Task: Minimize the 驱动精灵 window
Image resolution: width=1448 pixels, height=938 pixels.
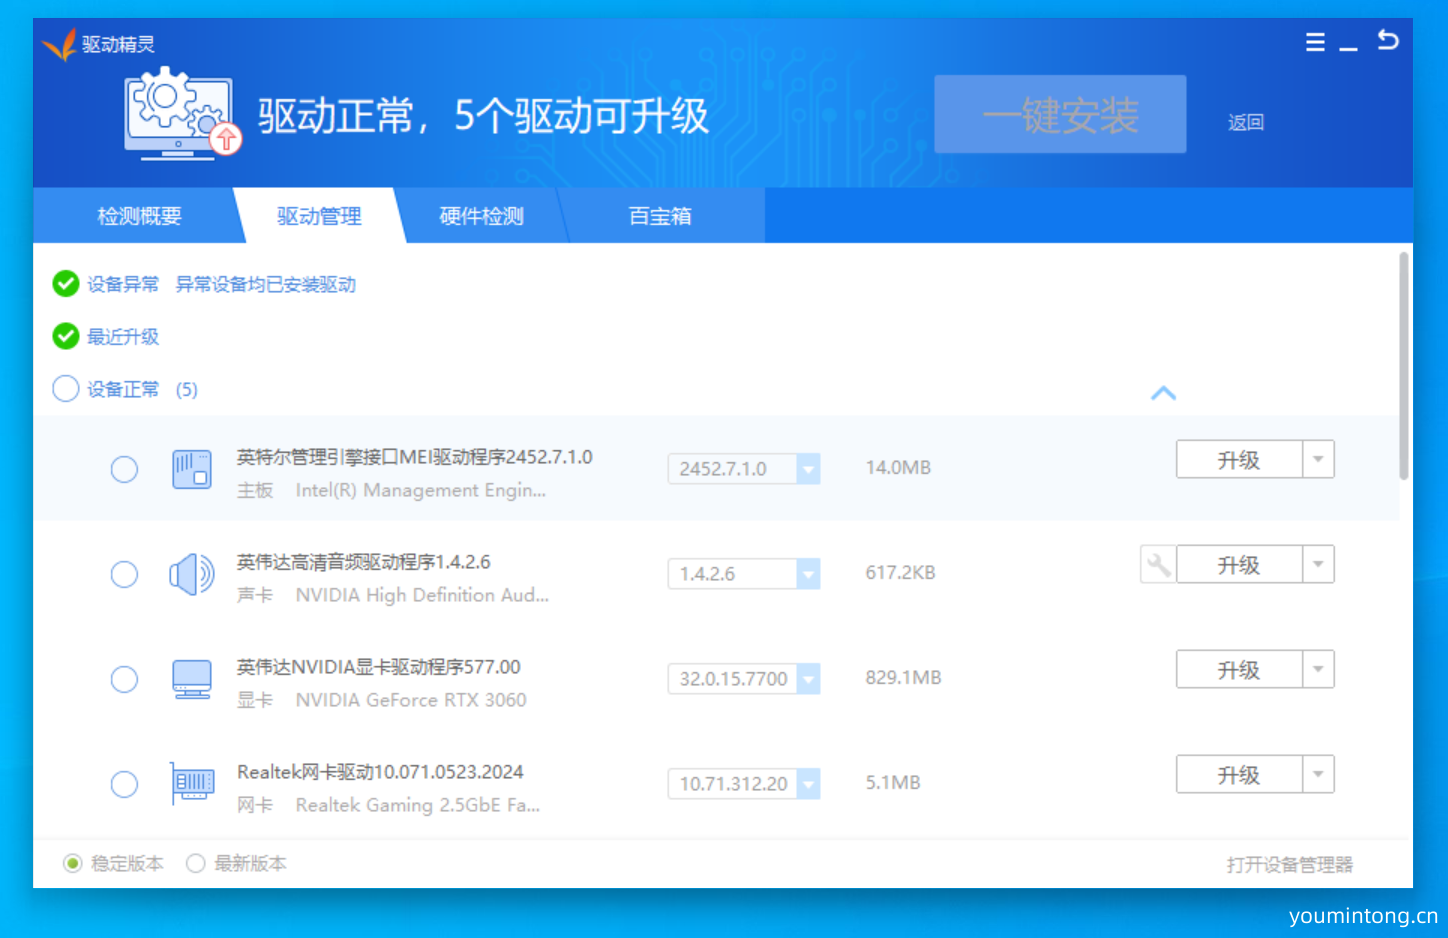Action: [1349, 48]
